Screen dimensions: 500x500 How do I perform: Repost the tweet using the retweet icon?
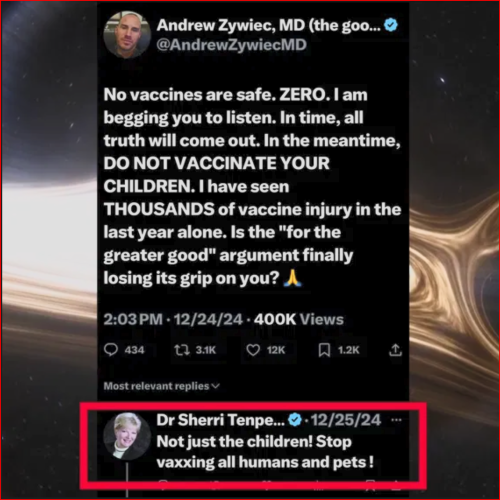(182, 350)
